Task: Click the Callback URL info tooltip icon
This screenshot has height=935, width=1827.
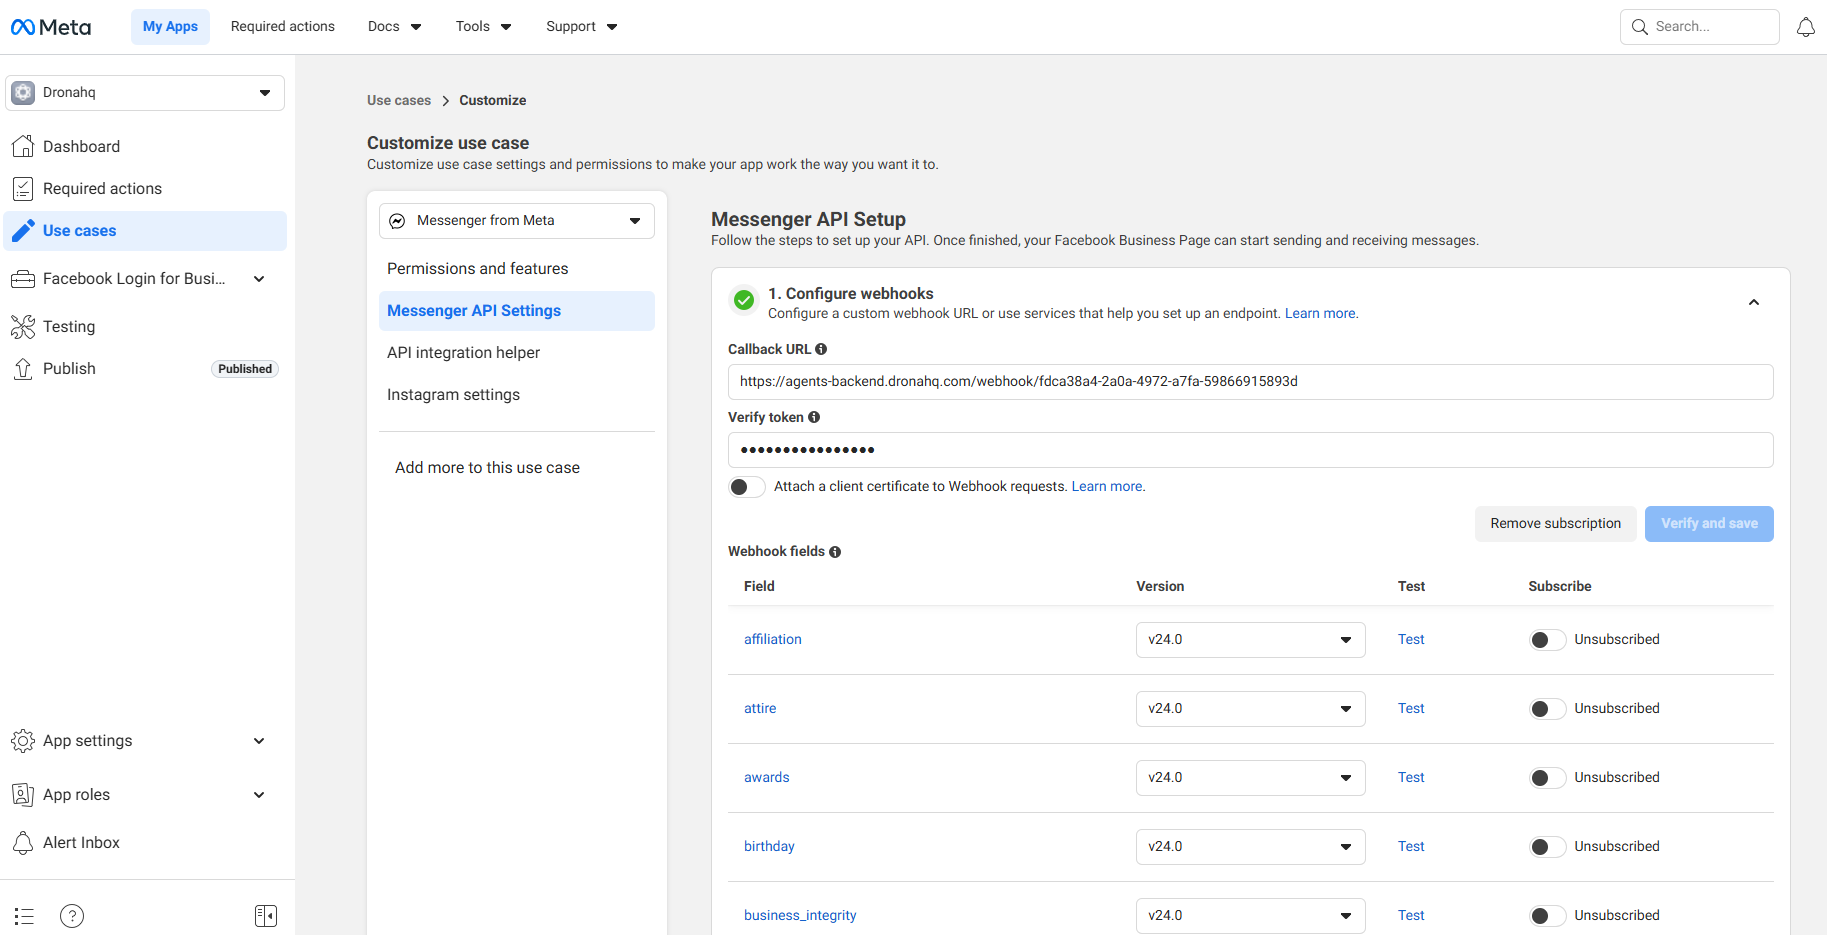Action: point(820,348)
